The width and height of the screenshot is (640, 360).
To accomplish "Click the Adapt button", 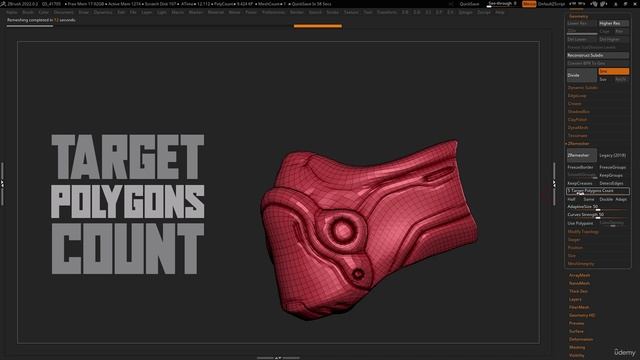I will click(x=621, y=199).
